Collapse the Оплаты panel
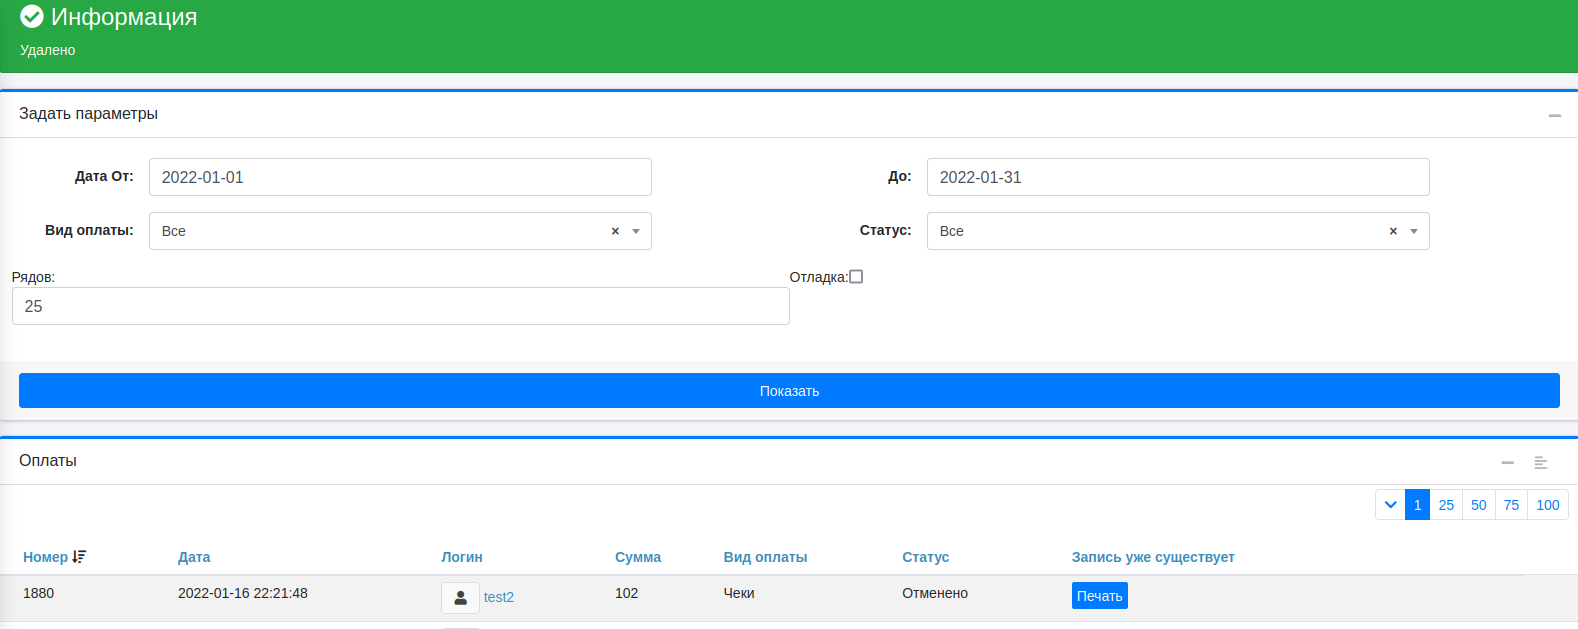The height and width of the screenshot is (629, 1578). point(1507,463)
